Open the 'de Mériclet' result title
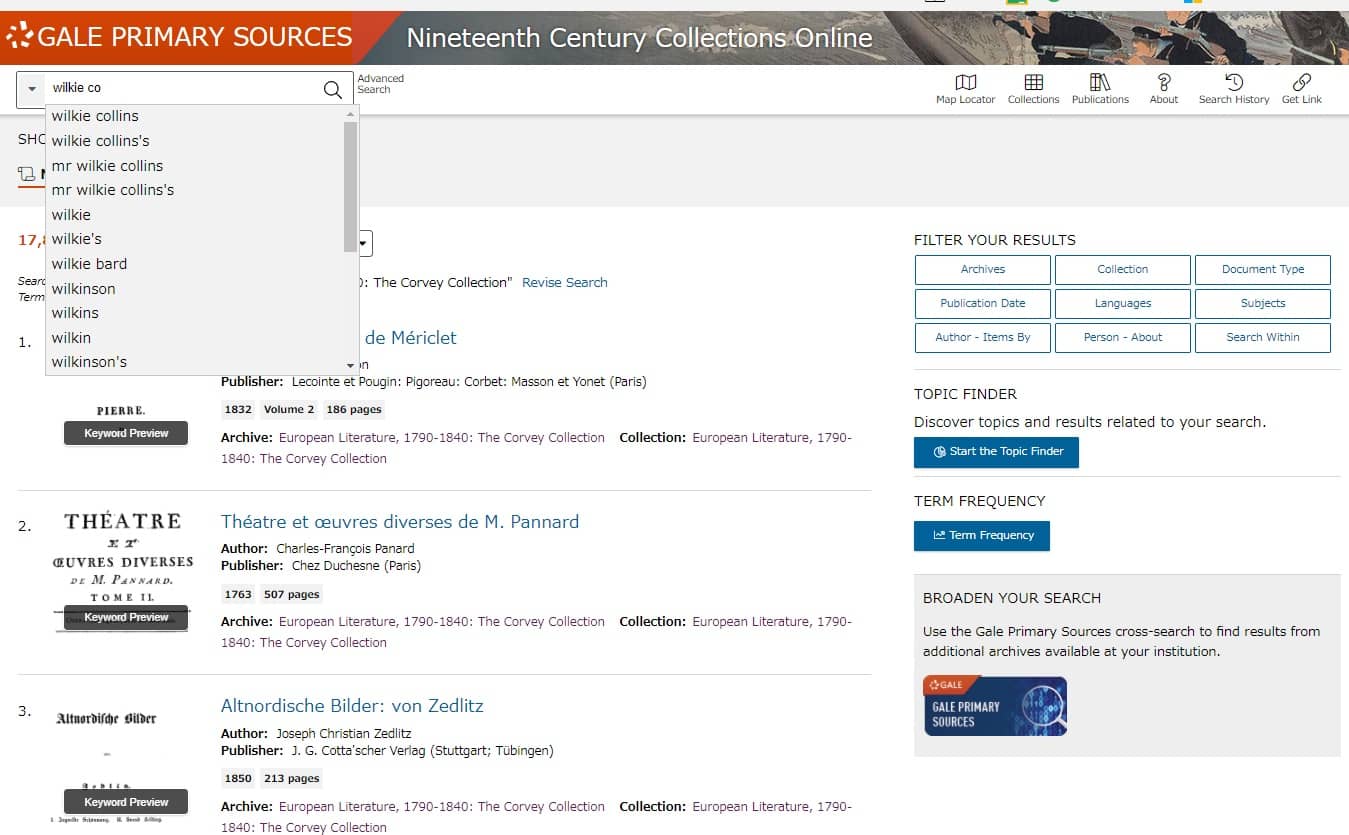1349x835 pixels. coord(410,338)
